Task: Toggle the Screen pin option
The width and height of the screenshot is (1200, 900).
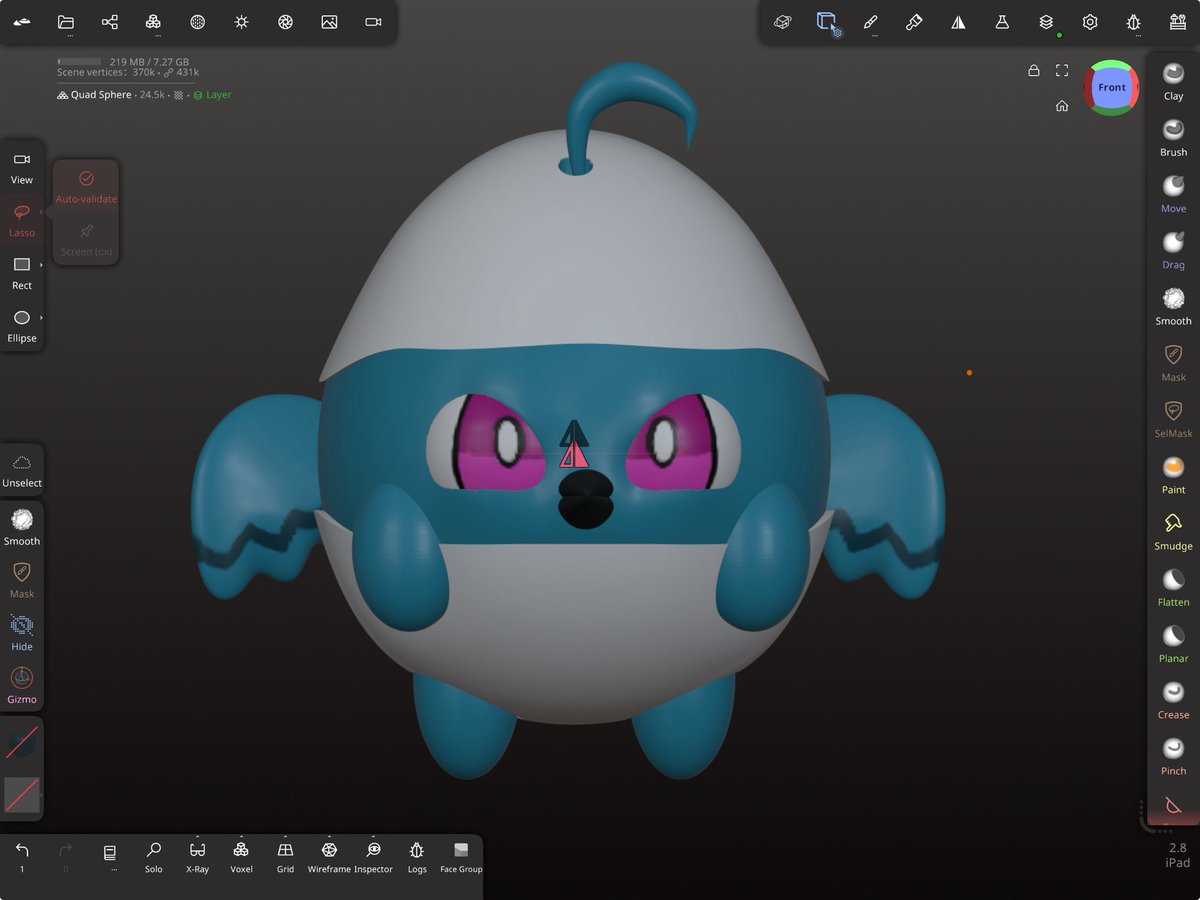Action: [x=86, y=239]
